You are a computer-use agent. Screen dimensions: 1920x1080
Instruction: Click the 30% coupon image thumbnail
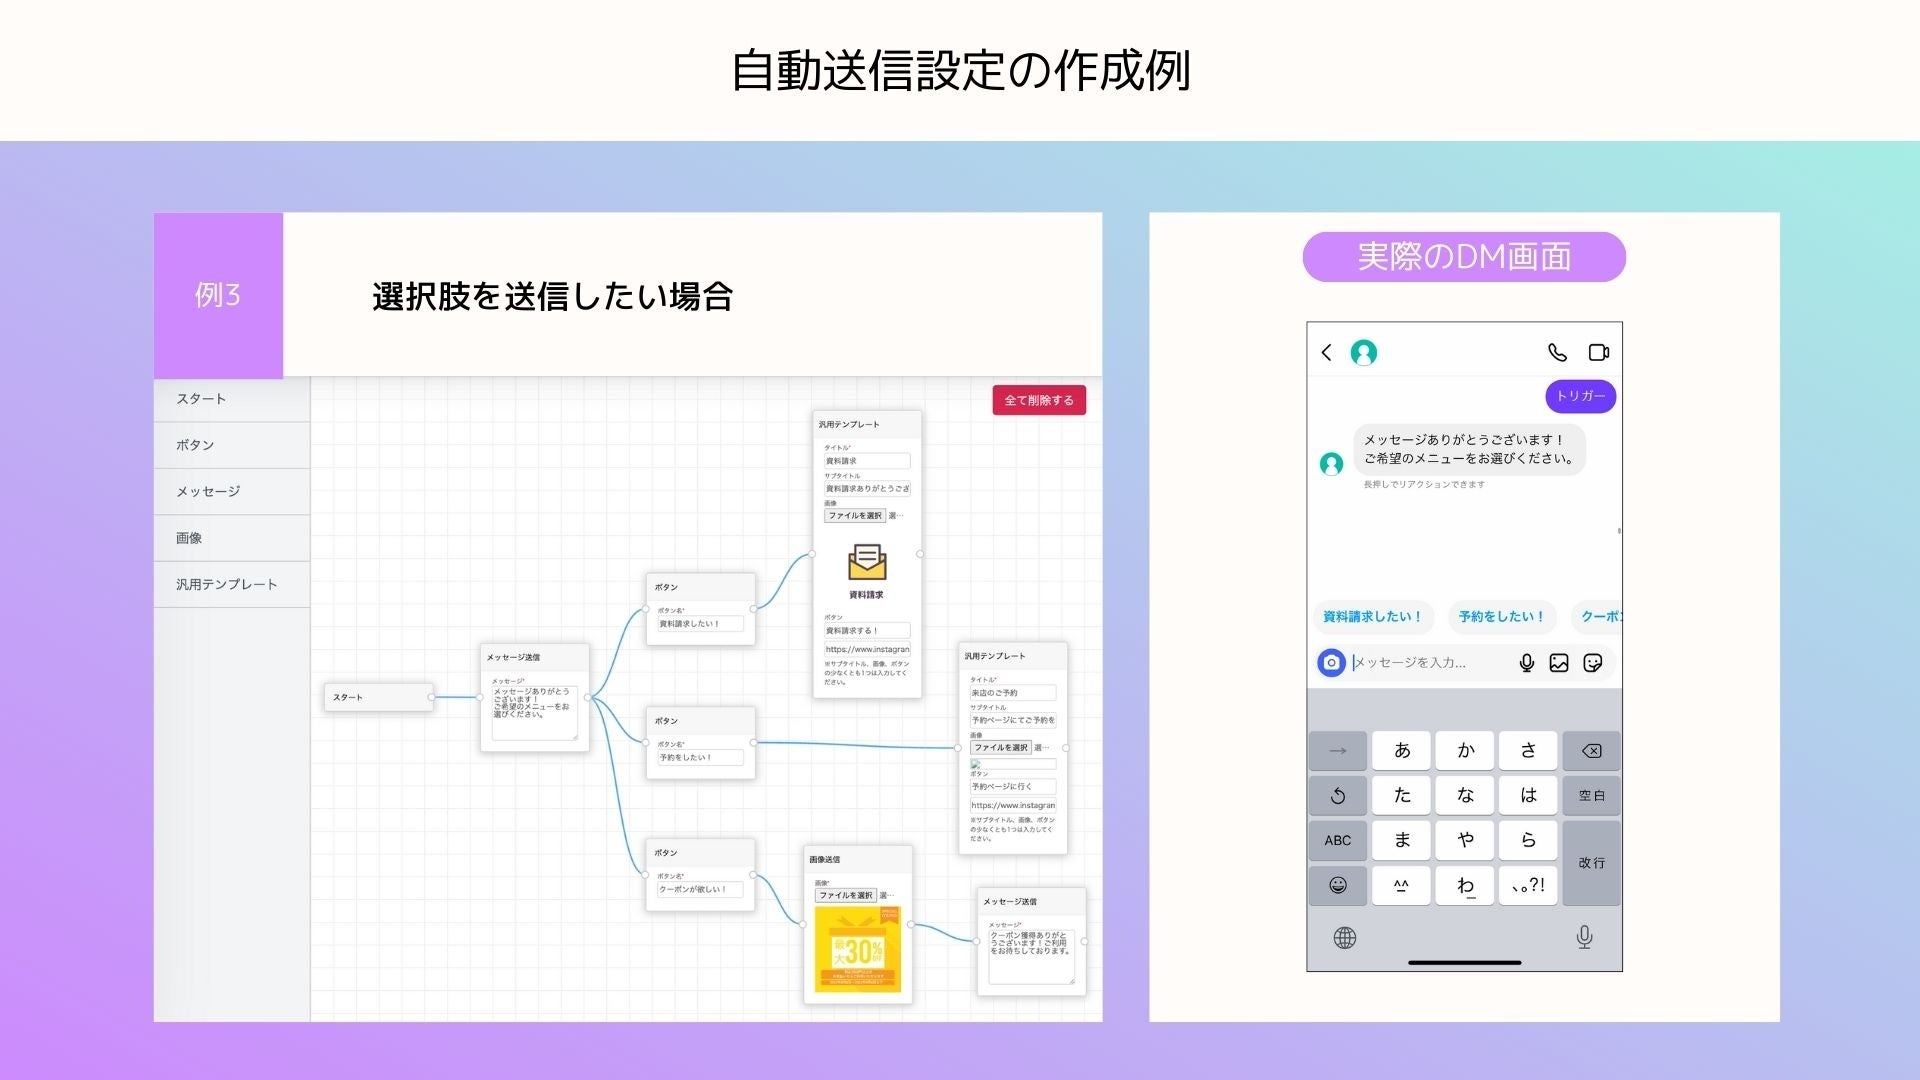pyautogui.click(x=857, y=950)
